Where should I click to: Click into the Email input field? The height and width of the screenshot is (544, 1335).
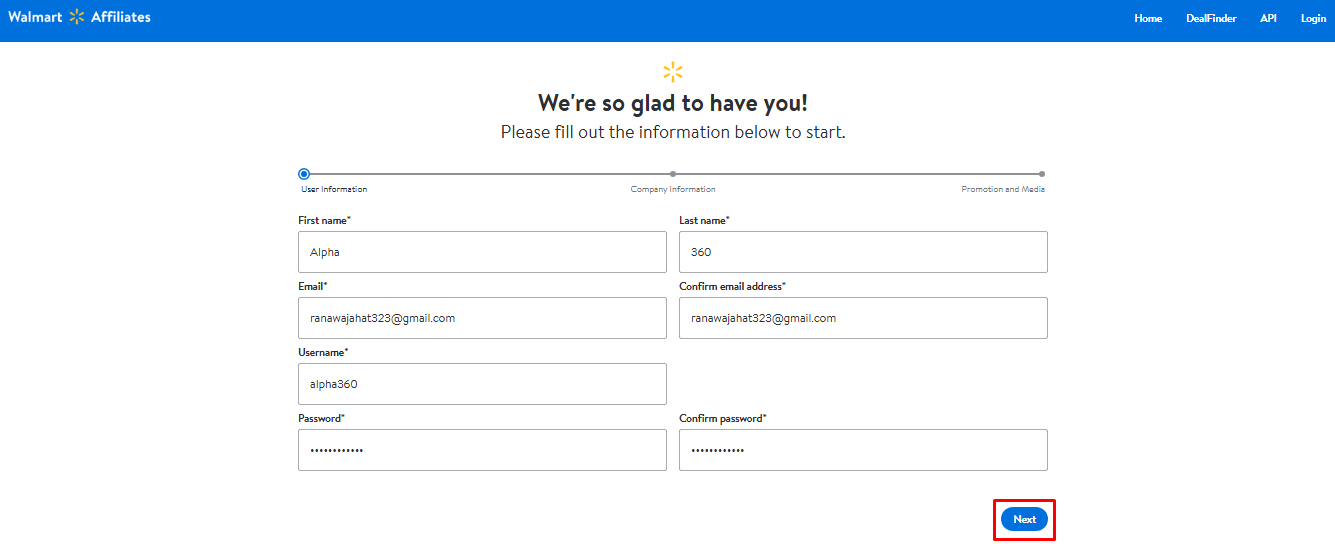tap(482, 318)
